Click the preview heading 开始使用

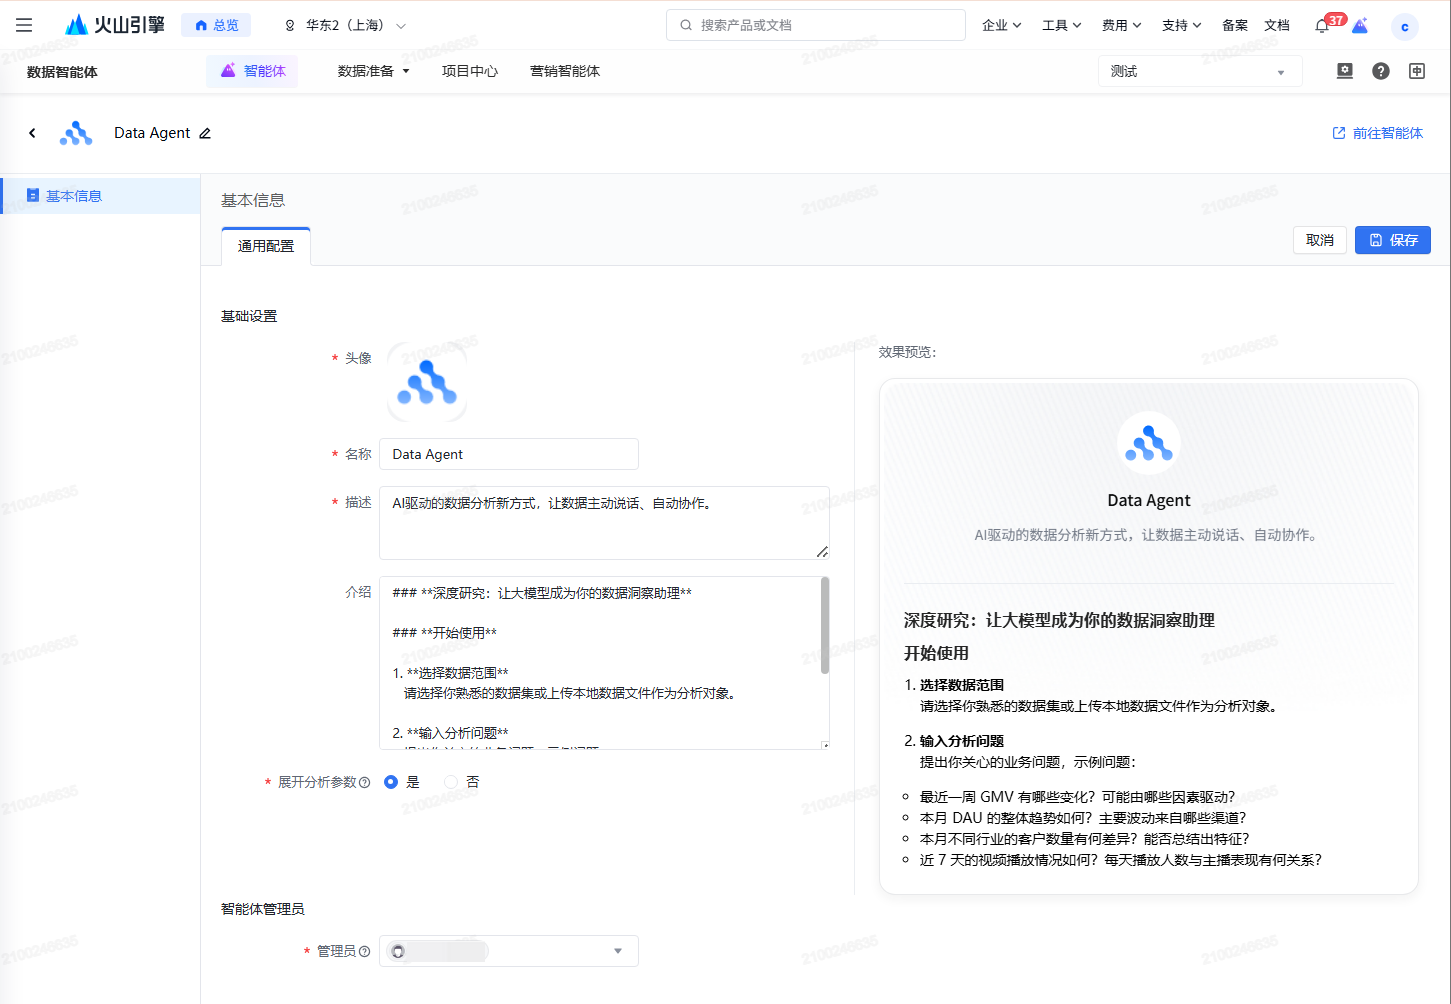[x=936, y=653]
